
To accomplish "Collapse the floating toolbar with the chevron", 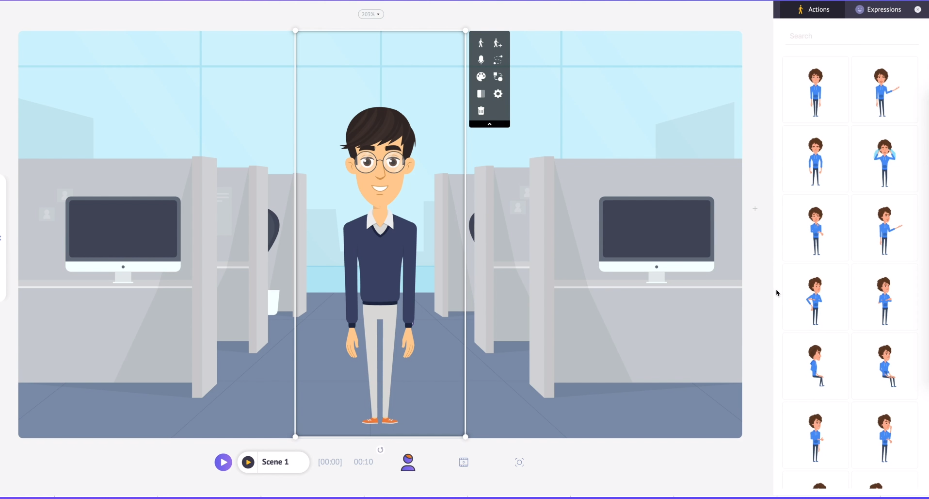I will pyautogui.click(x=489, y=124).
